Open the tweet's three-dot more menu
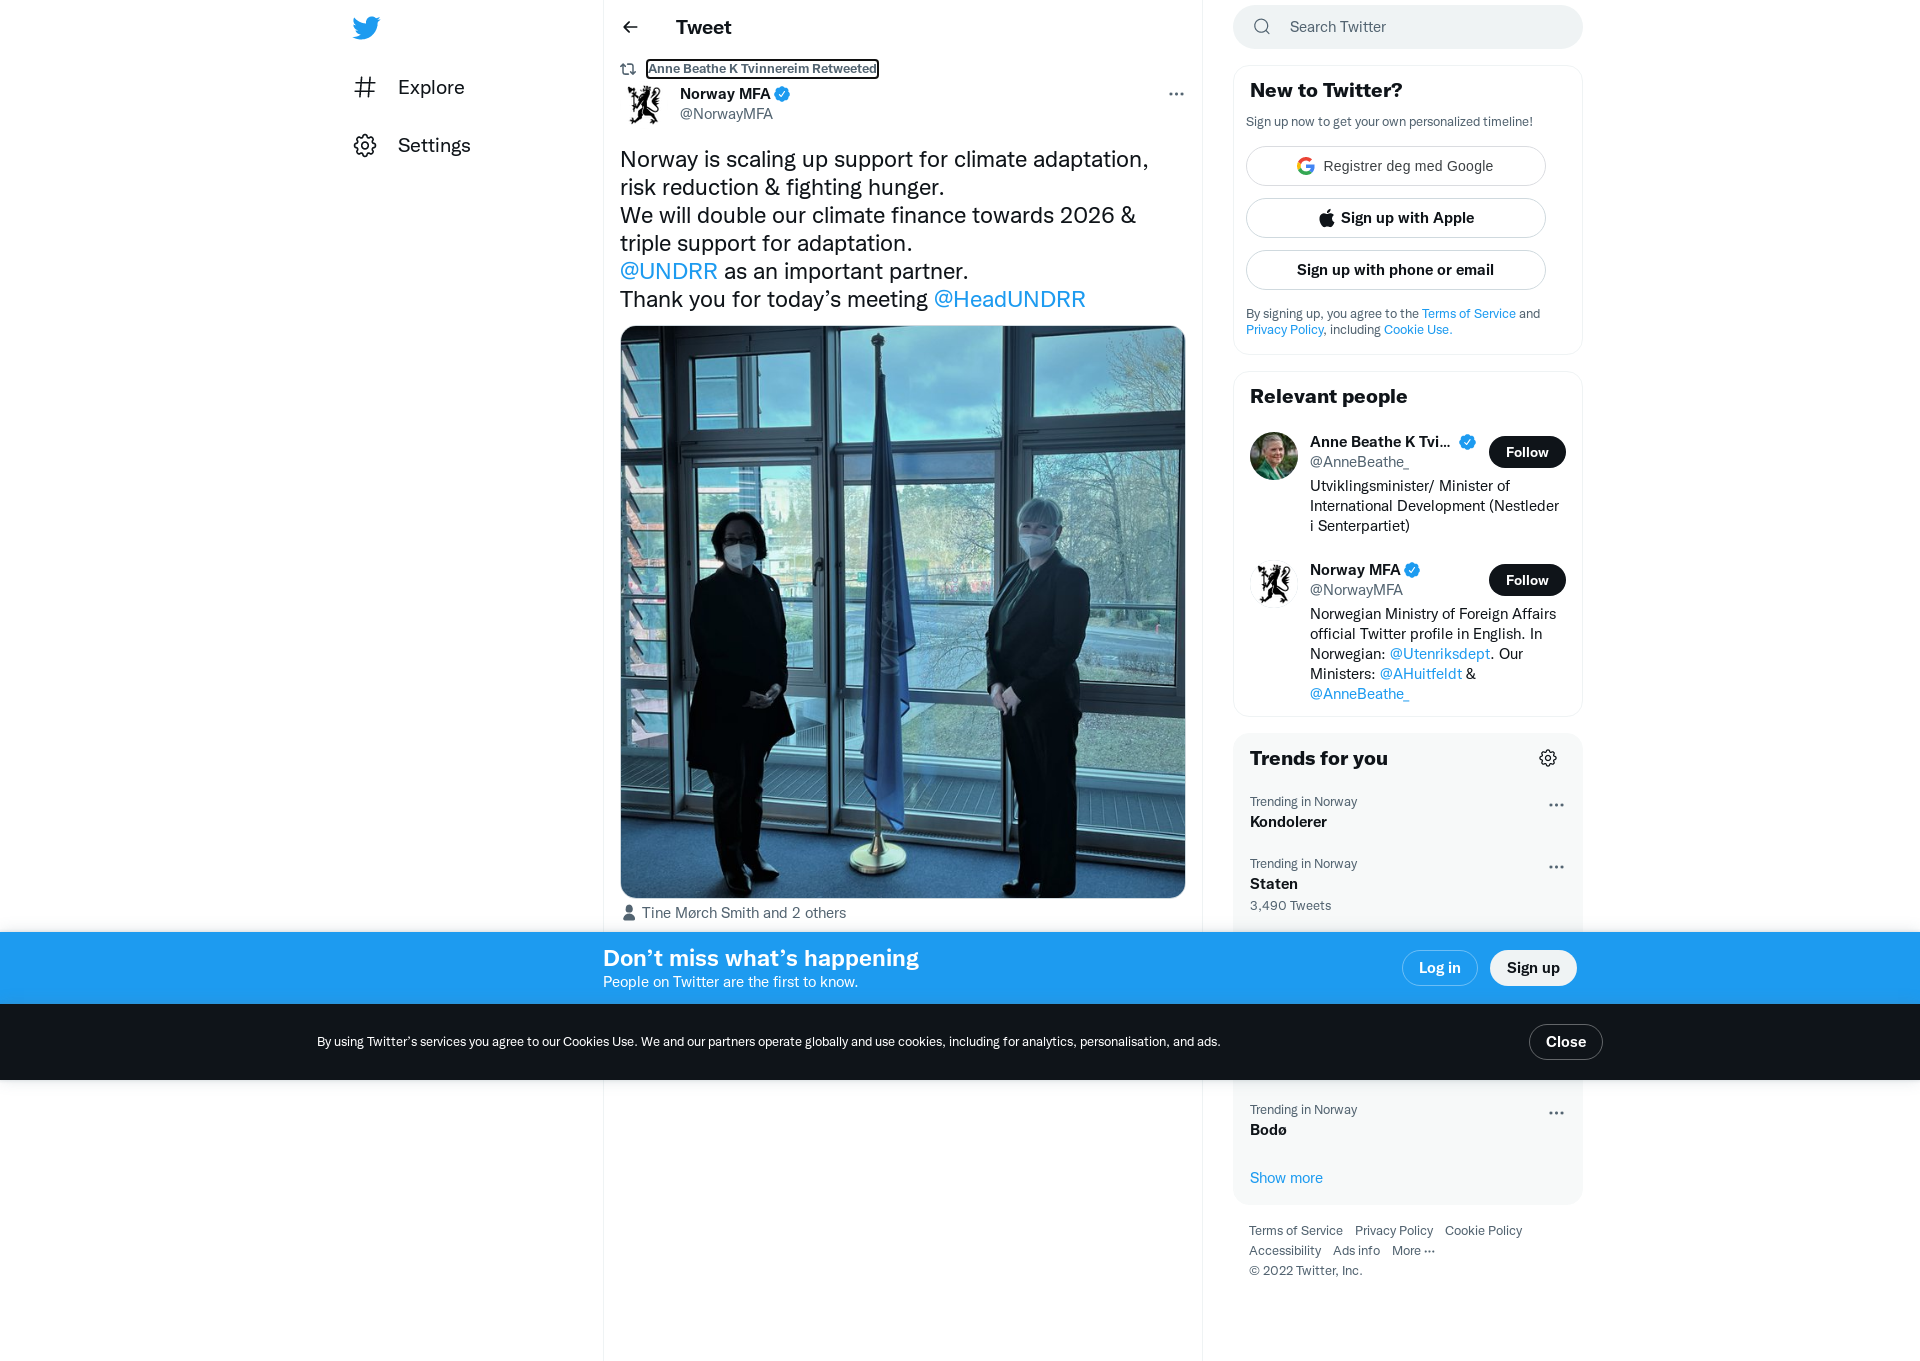This screenshot has height=1361, width=1920. point(1176,94)
